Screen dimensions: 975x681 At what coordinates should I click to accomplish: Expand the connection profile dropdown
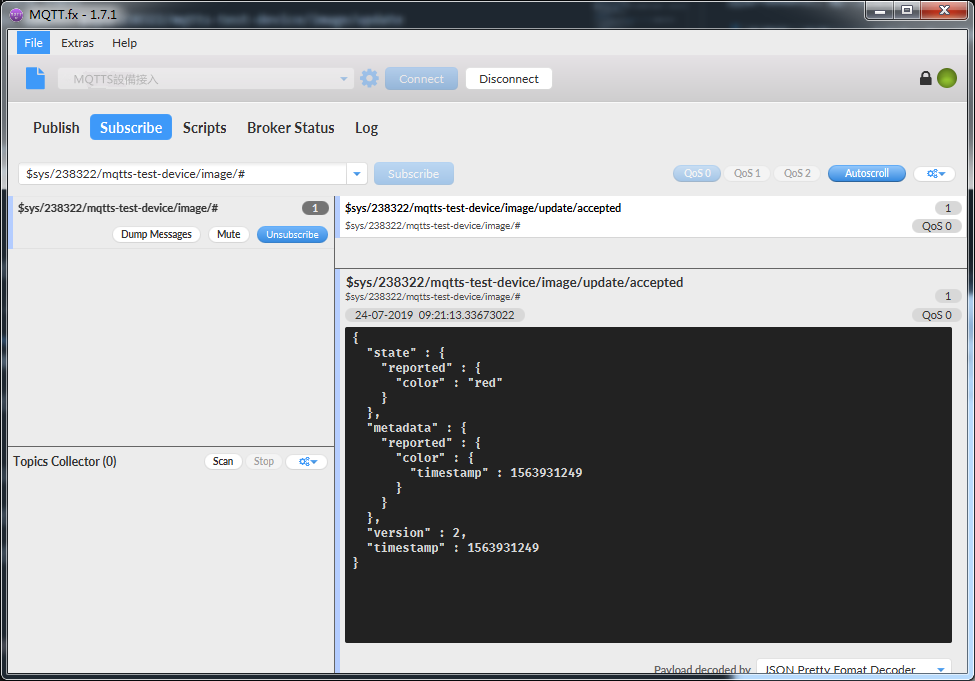(x=343, y=79)
